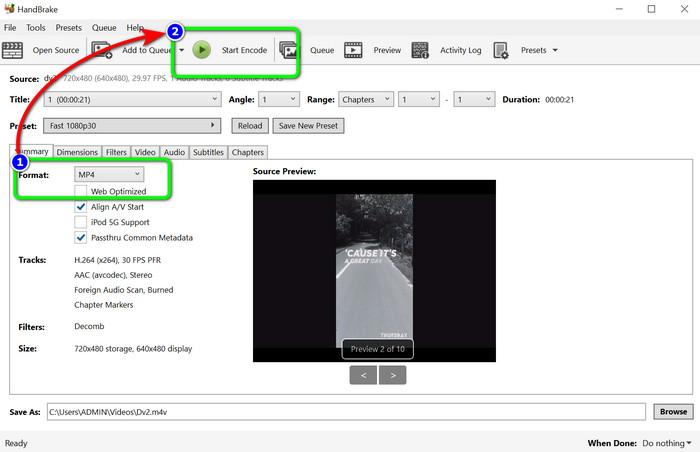Click the HandBrake logo in title bar
This screenshot has height=452, width=700.
click(9, 8)
